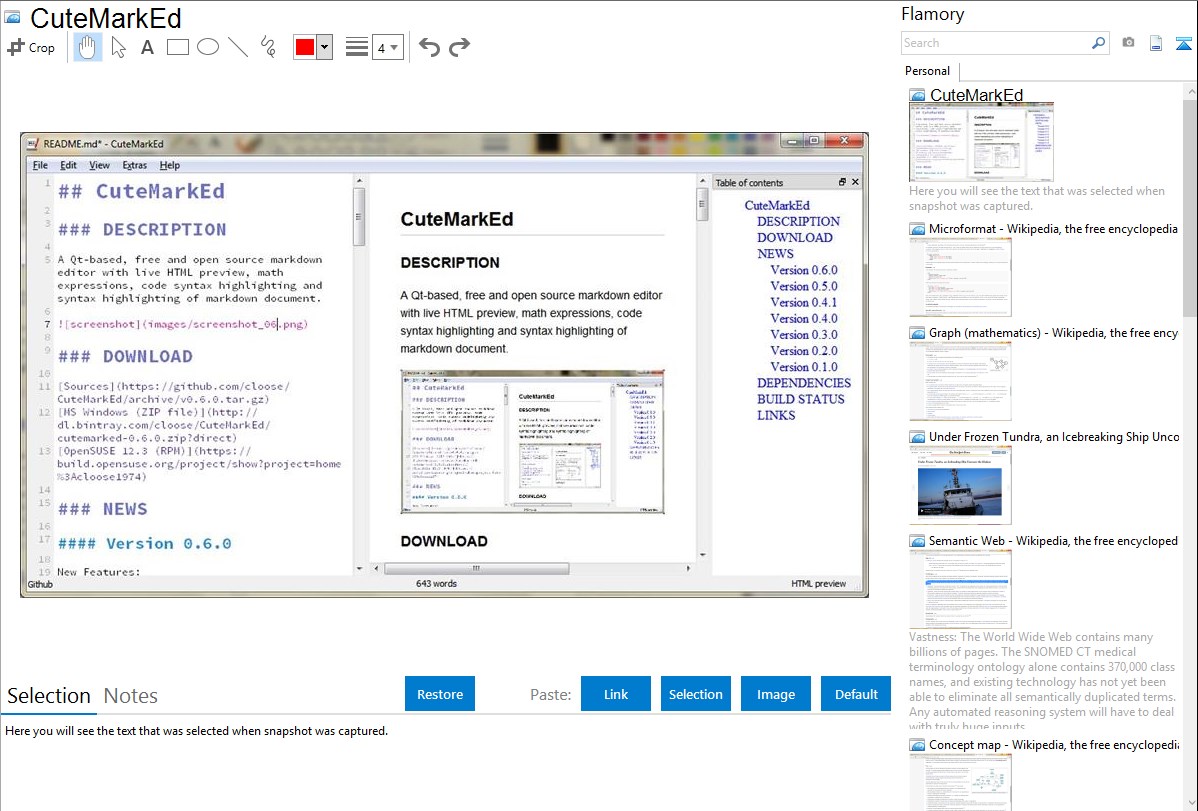Open the Microformat Wikipedia snapshot thumbnail
This screenshot has height=811, width=1198.
click(960, 277)
